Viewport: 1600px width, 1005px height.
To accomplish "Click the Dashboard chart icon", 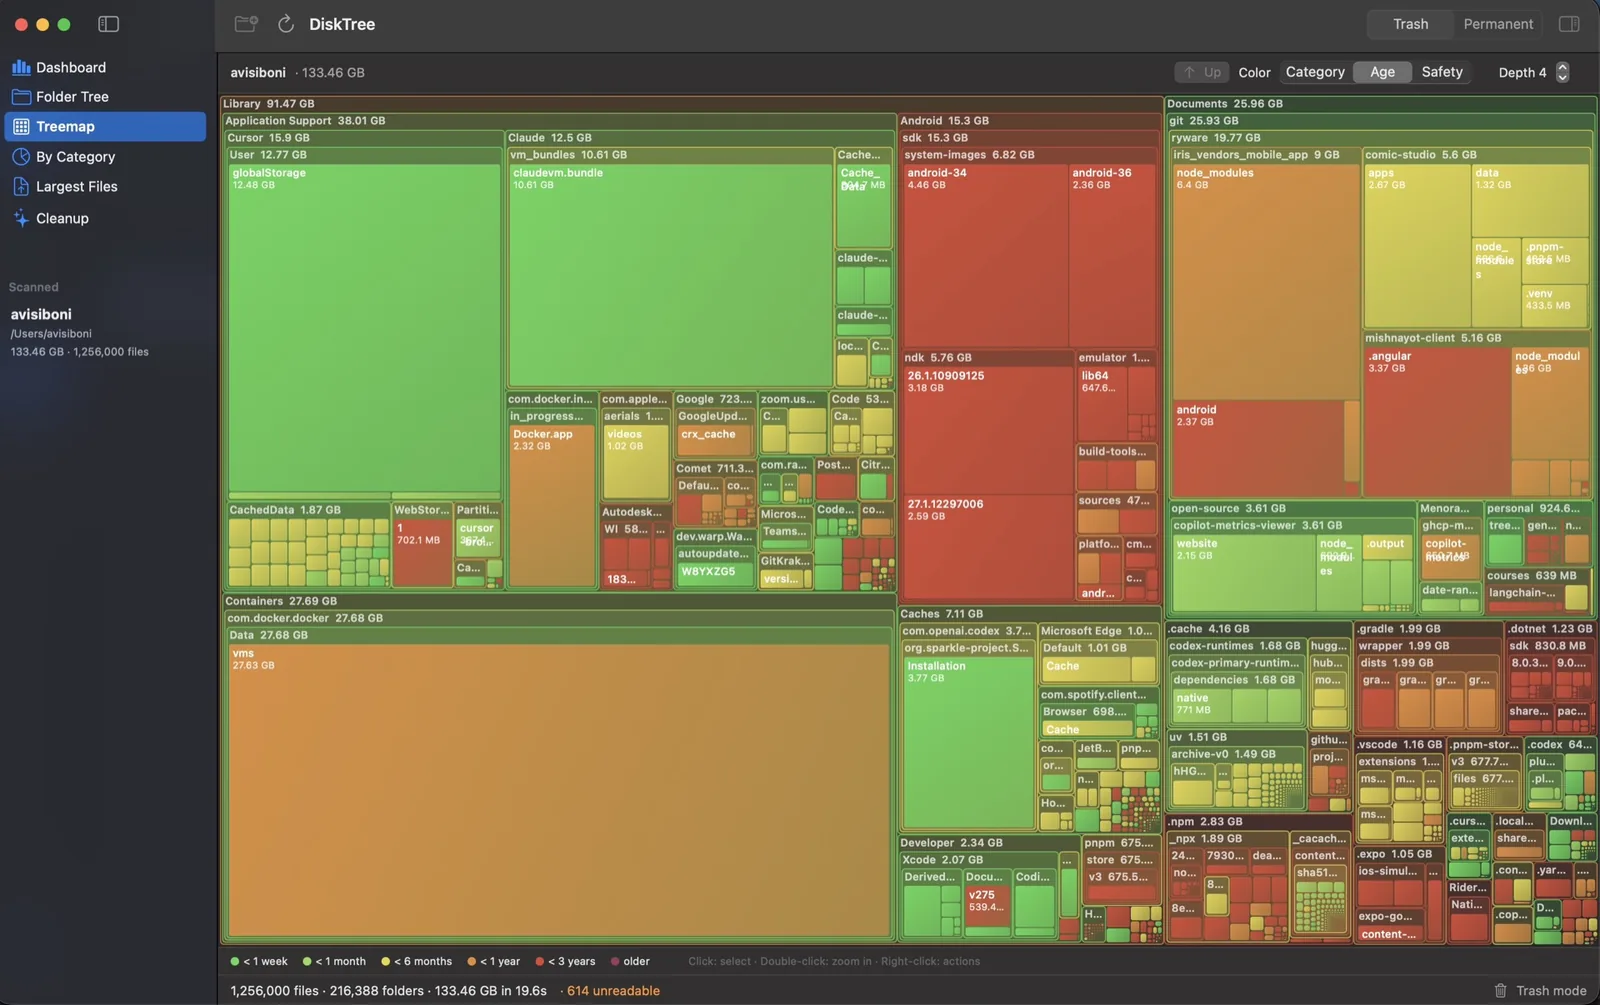I will click(x=21, y=67).
